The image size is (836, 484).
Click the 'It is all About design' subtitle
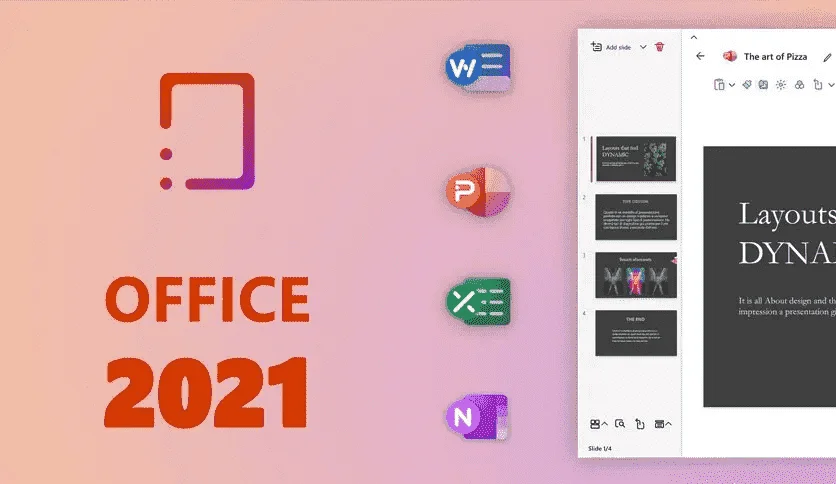click(787, 306)
